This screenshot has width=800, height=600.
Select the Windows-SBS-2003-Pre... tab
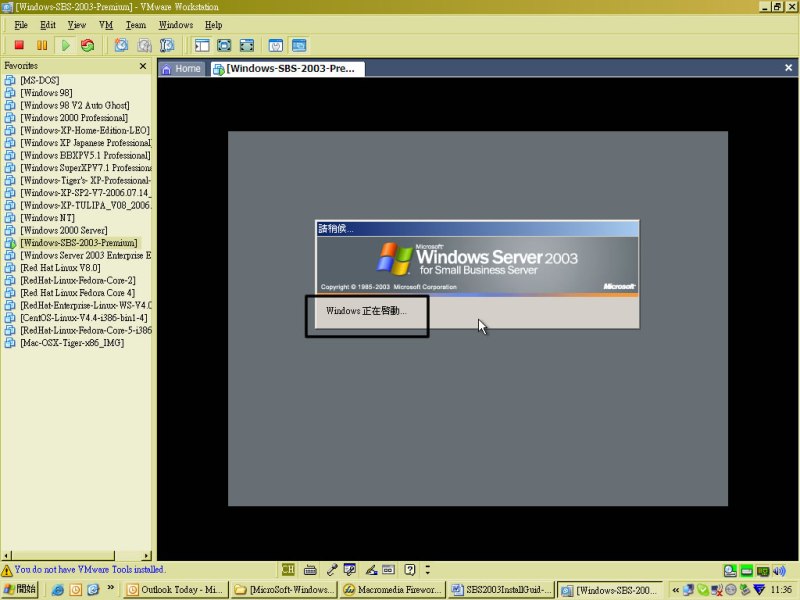point(288,69)
